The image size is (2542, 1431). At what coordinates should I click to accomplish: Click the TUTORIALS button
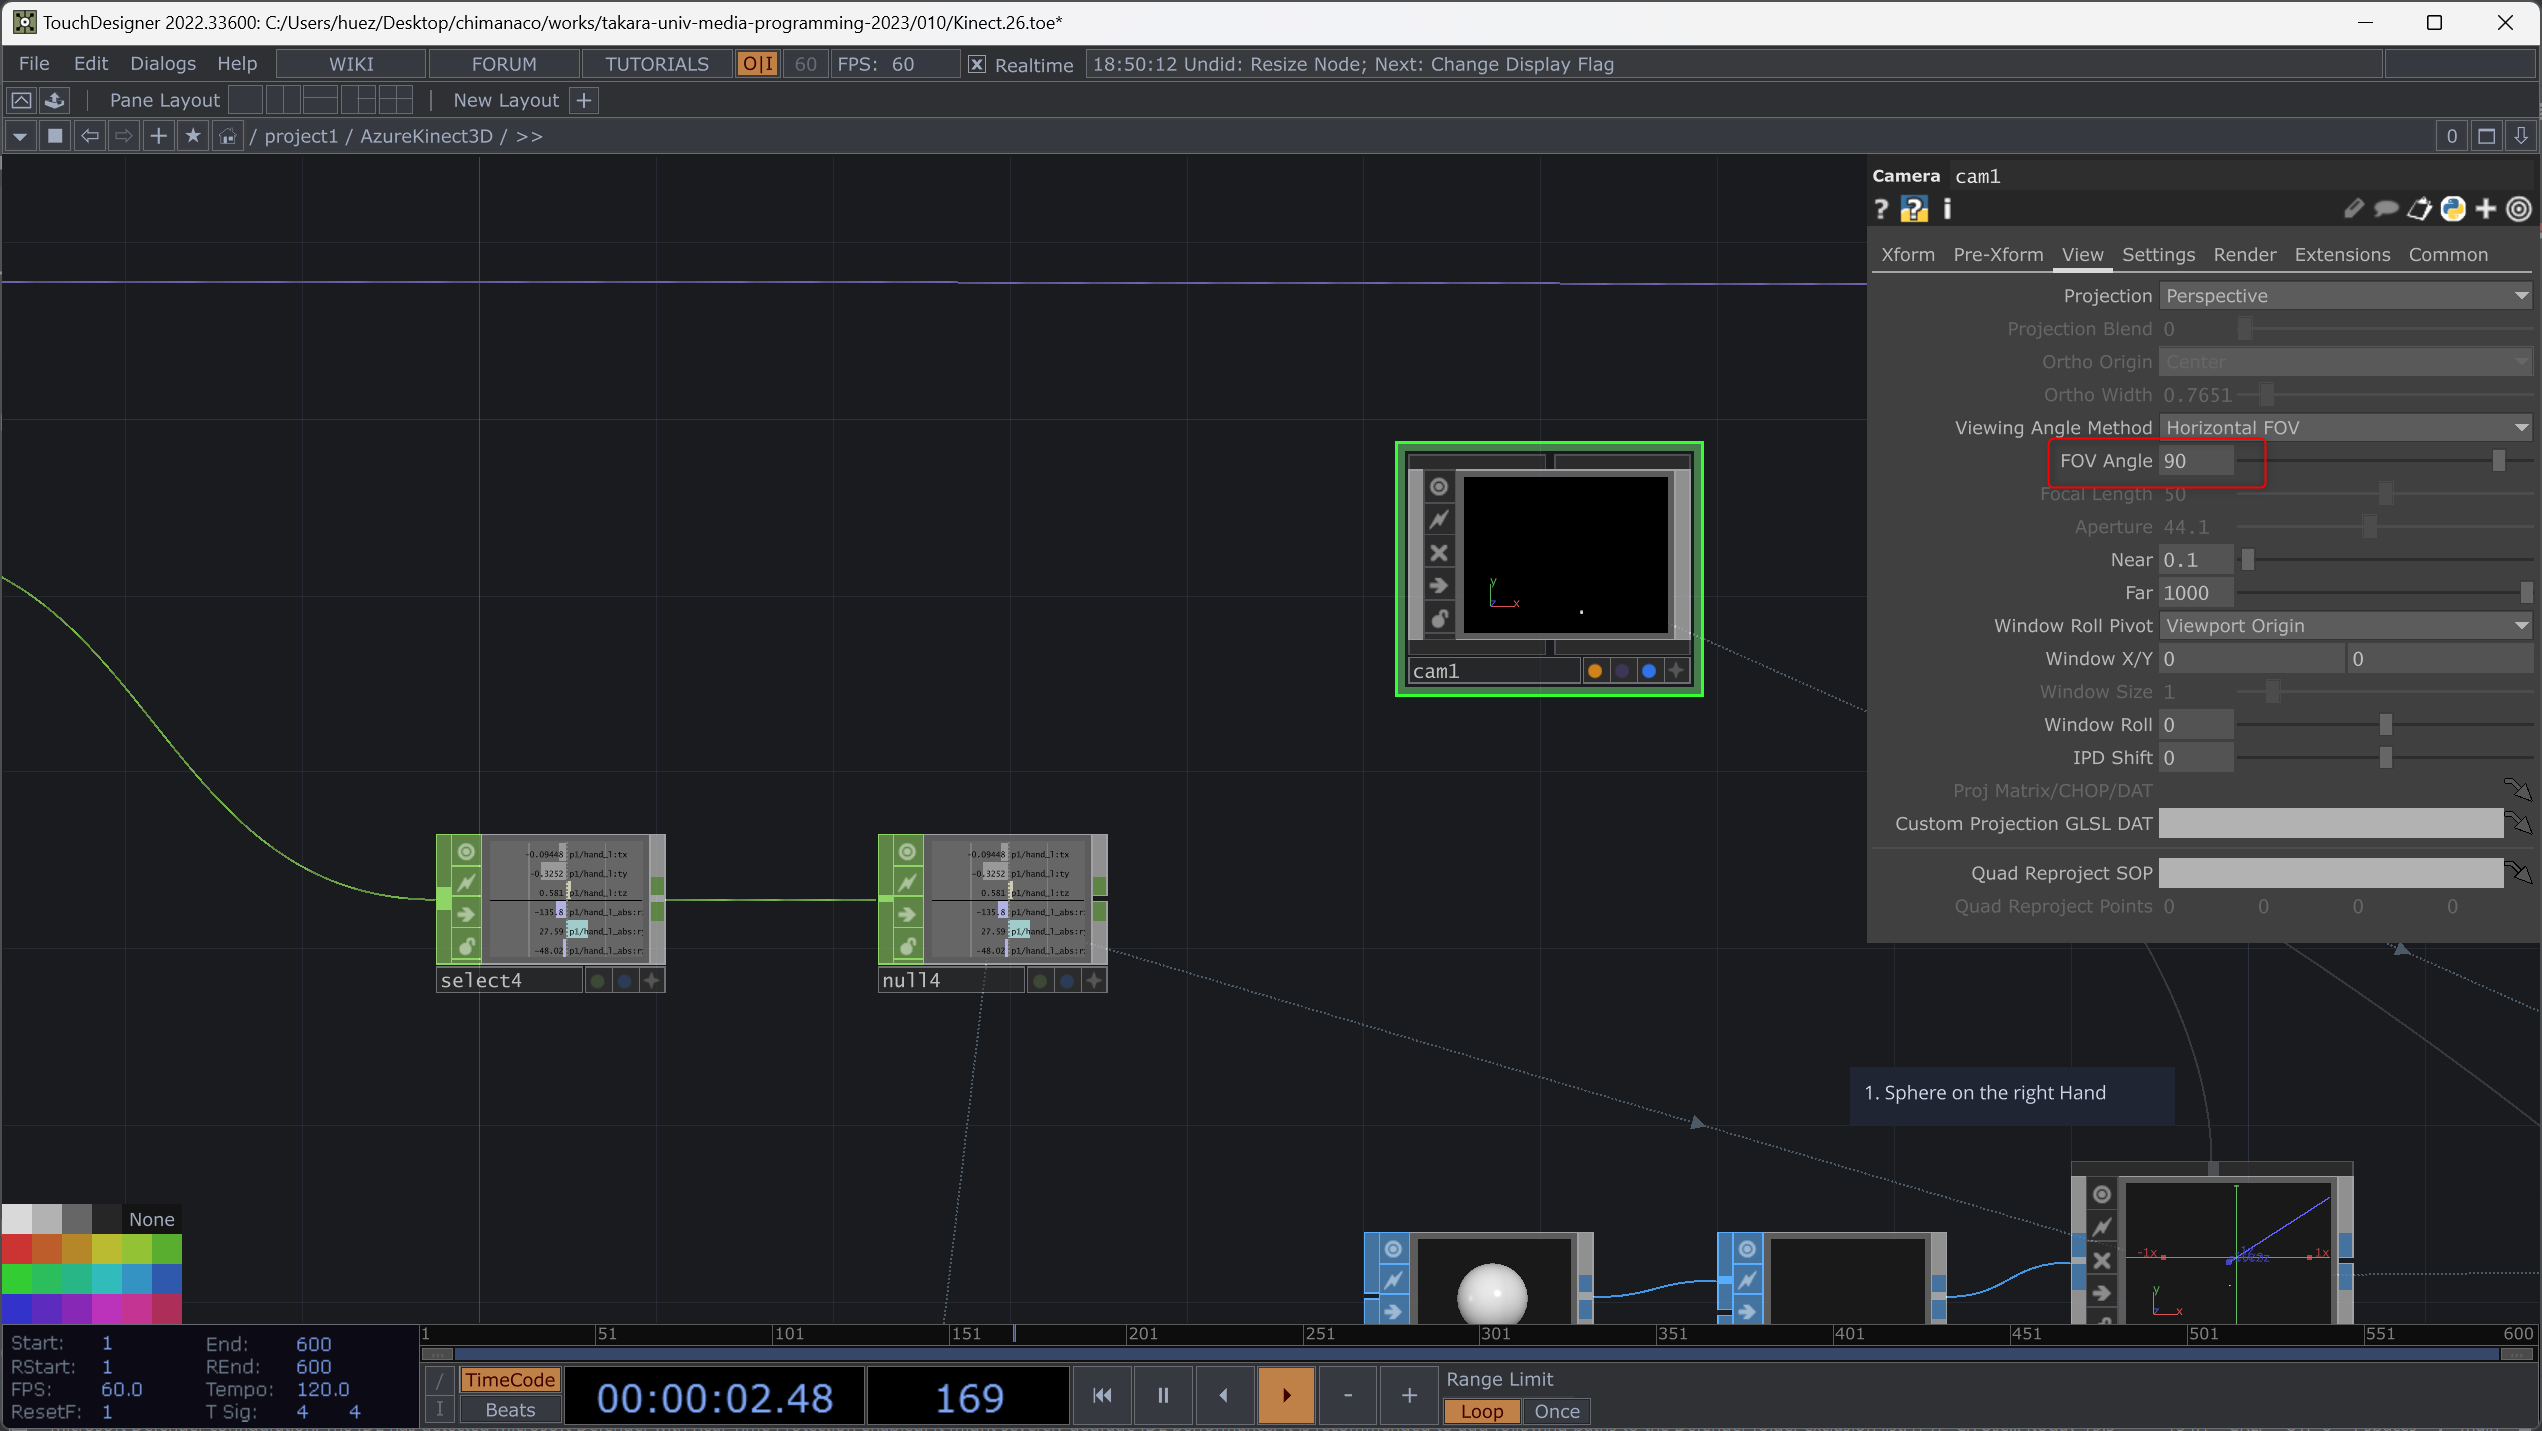[x=656, y=64]
